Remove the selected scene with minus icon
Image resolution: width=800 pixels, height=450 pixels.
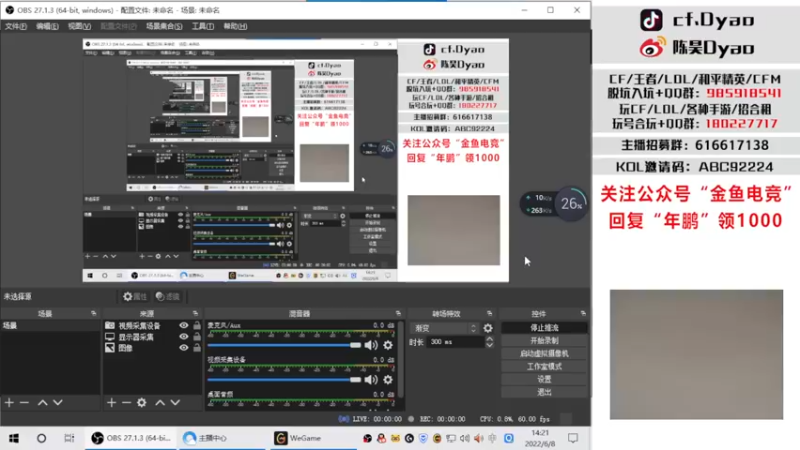[24, 403]
